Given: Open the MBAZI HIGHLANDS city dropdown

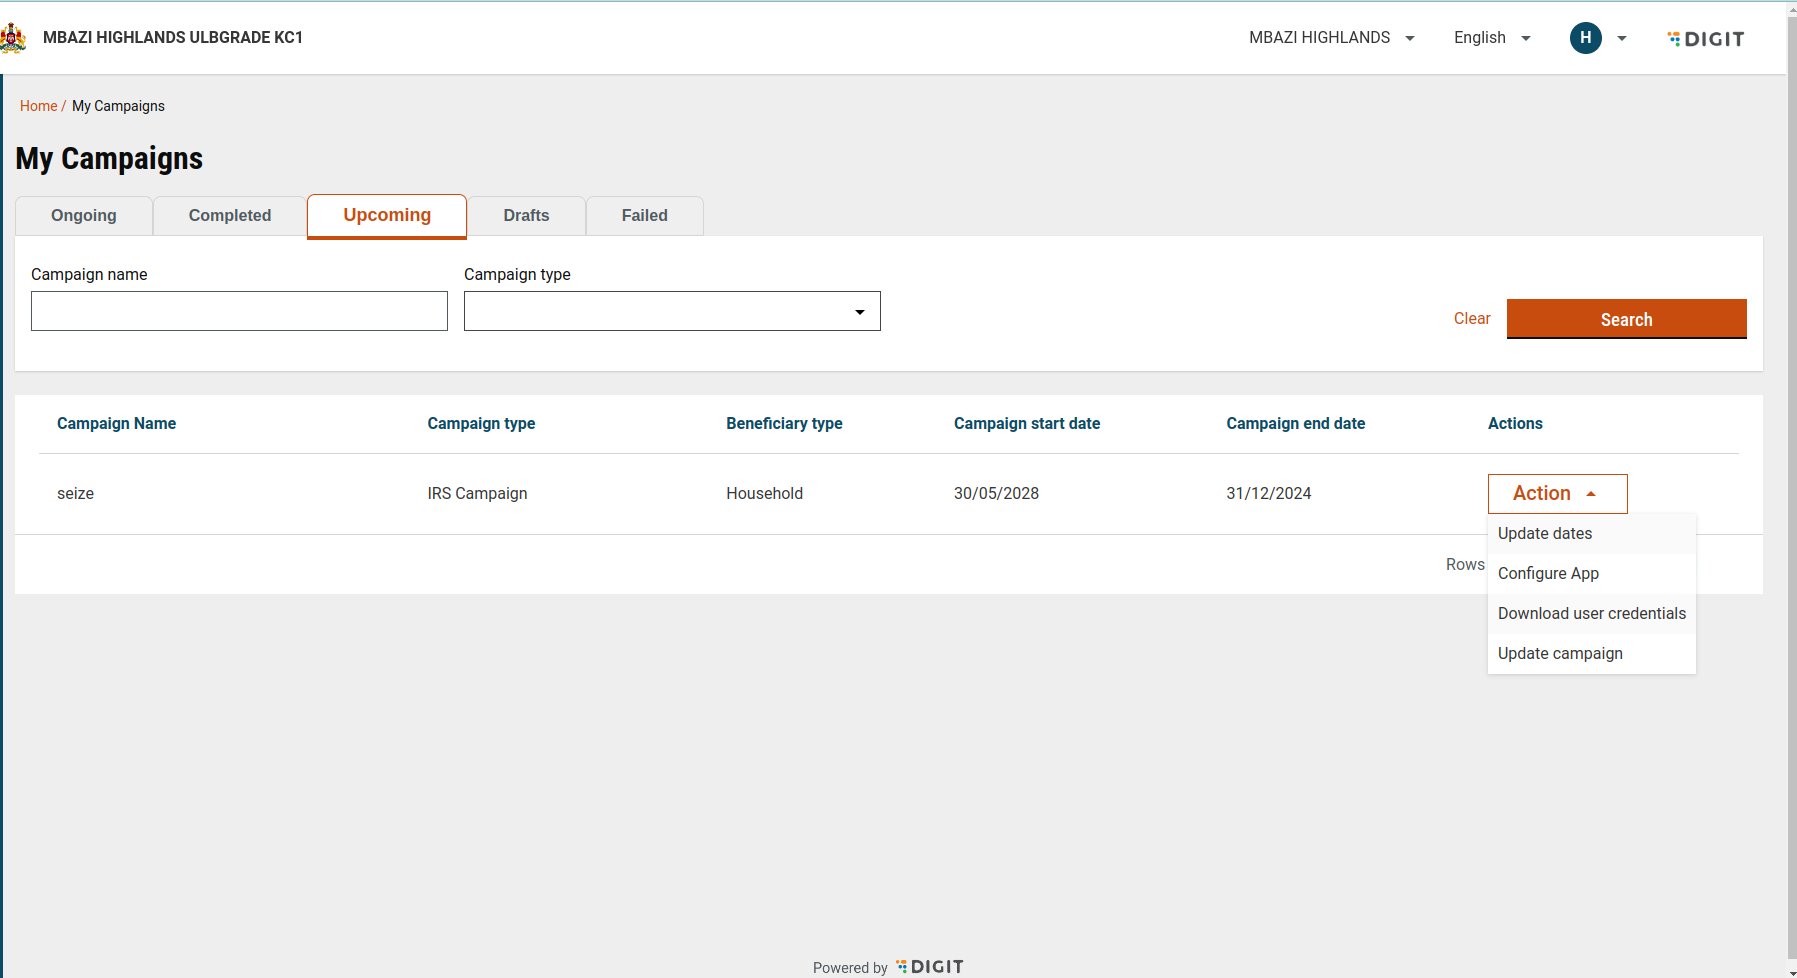Looking at the screenshot, I should pyautogui.click(x=1331, y=38).
